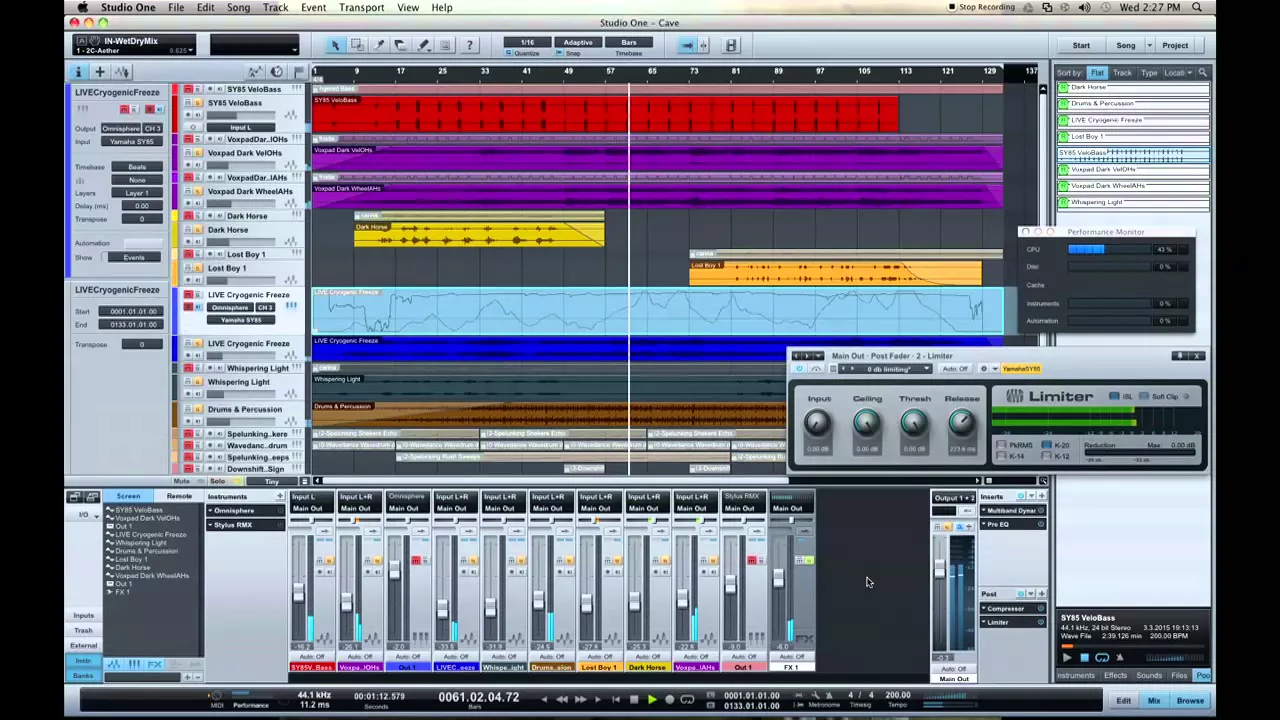Switch to the Sounds browser tab

coord(1148,676)
